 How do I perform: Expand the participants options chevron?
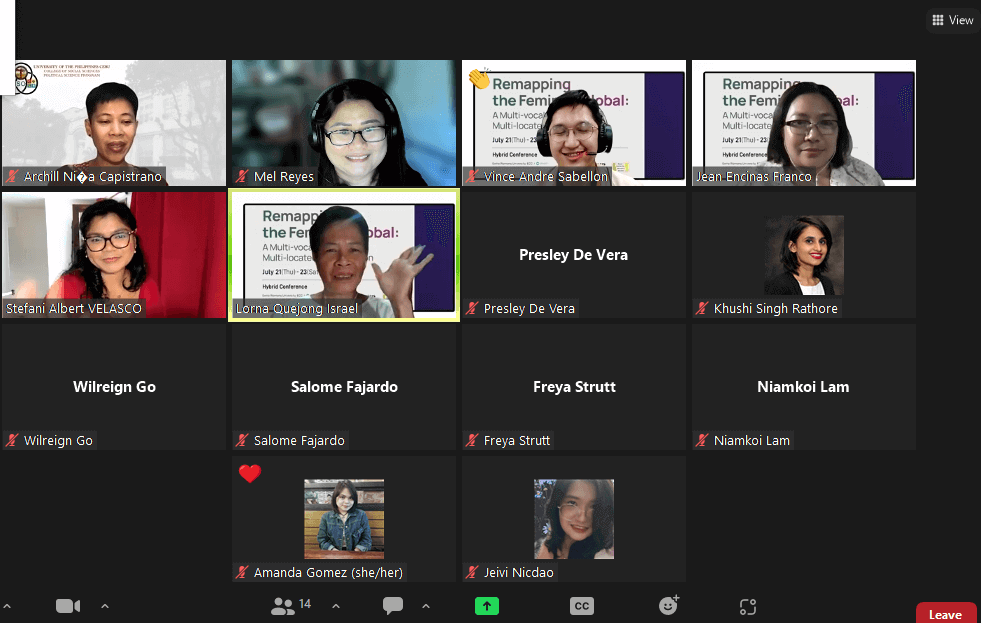click(x=335, y=606)
